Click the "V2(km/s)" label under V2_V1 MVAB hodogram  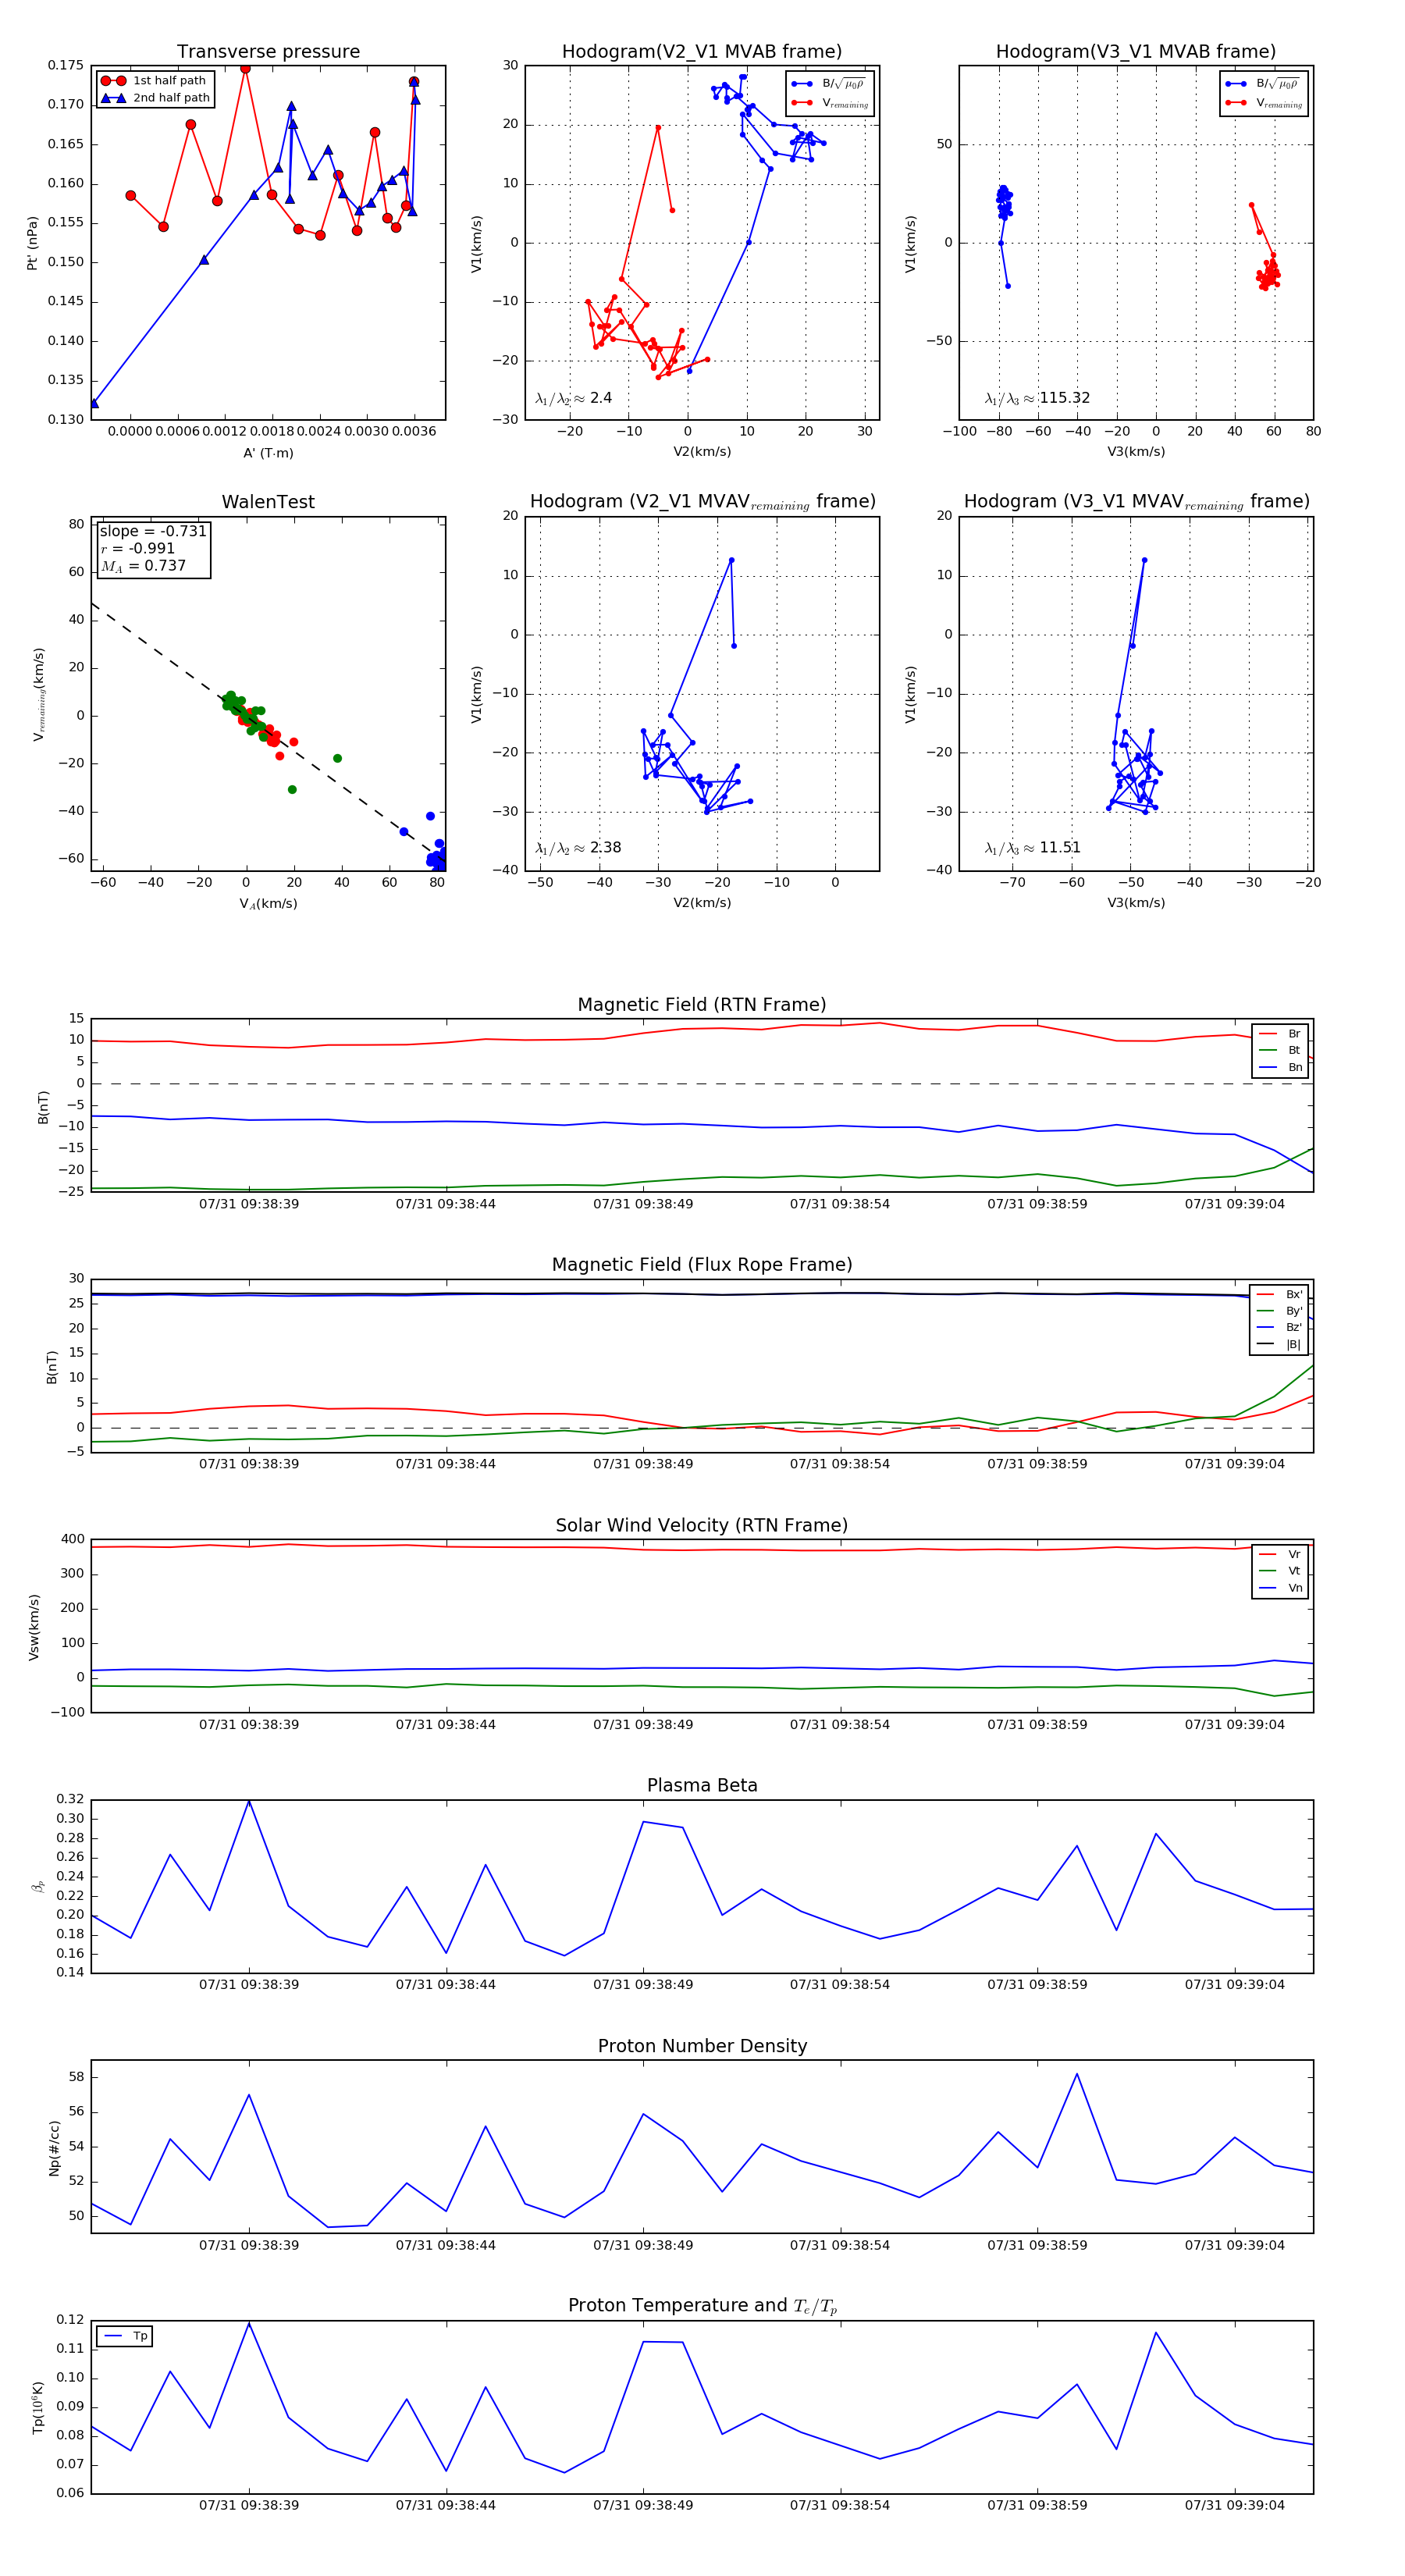(702, 452)
